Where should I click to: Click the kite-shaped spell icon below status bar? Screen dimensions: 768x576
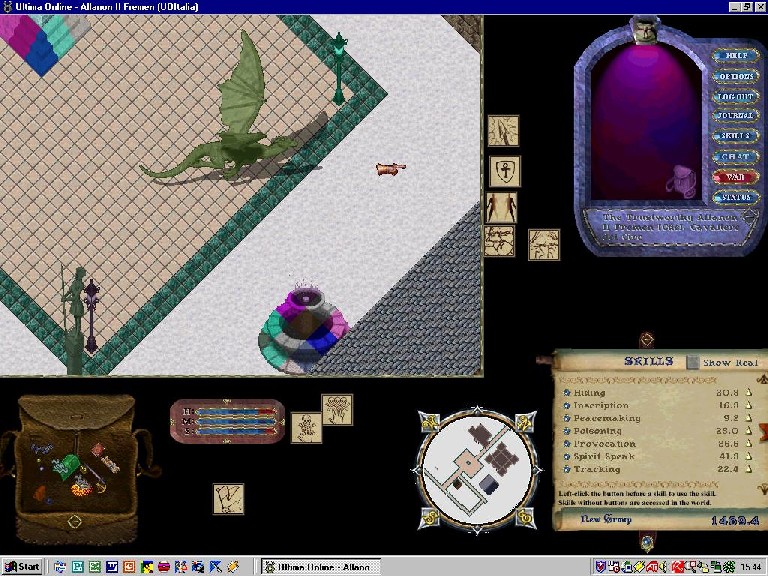(x=228, y=499)
